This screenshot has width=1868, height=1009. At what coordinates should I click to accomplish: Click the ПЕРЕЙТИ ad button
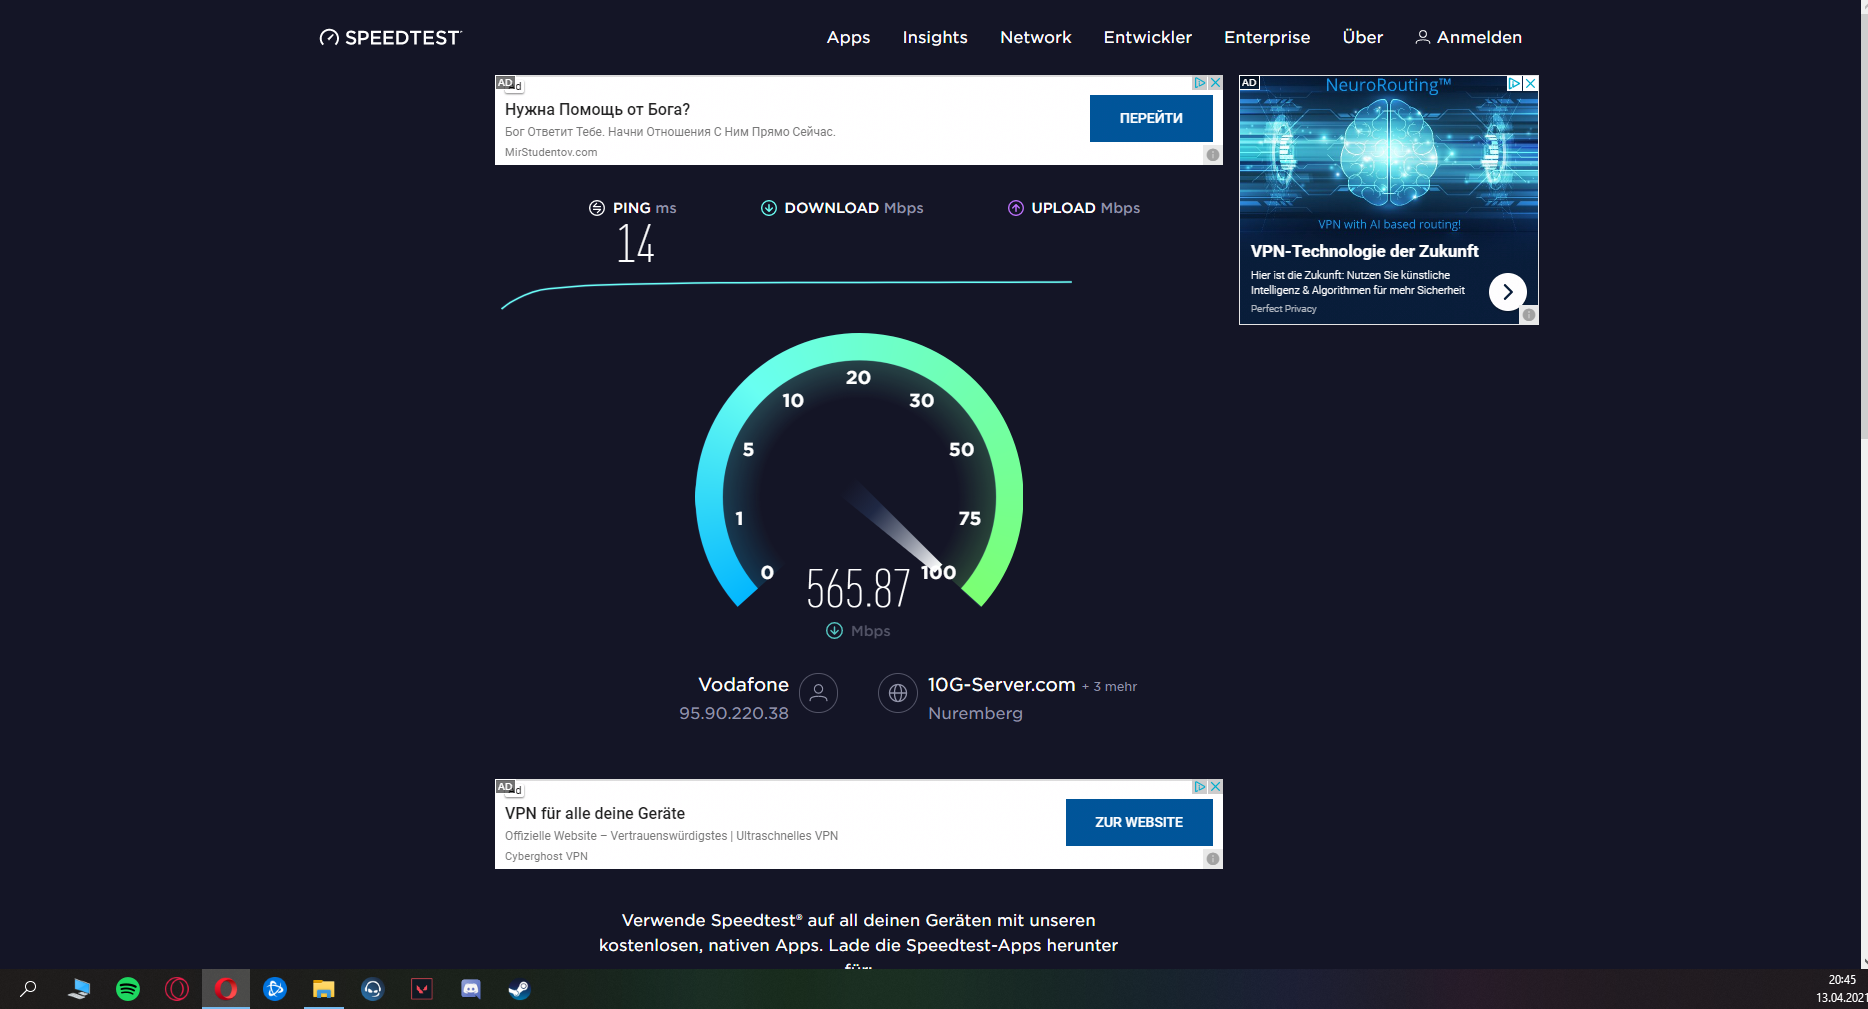[1151, 118]
